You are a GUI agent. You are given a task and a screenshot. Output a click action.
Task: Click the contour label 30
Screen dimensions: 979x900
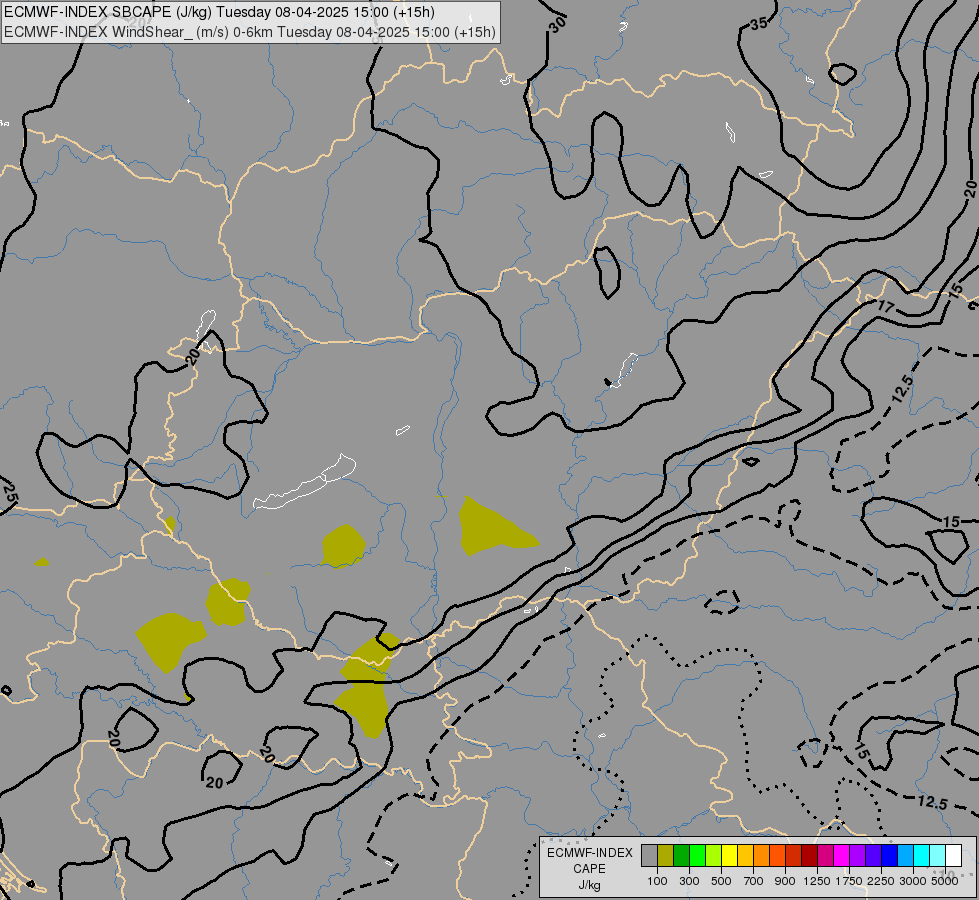558,24
